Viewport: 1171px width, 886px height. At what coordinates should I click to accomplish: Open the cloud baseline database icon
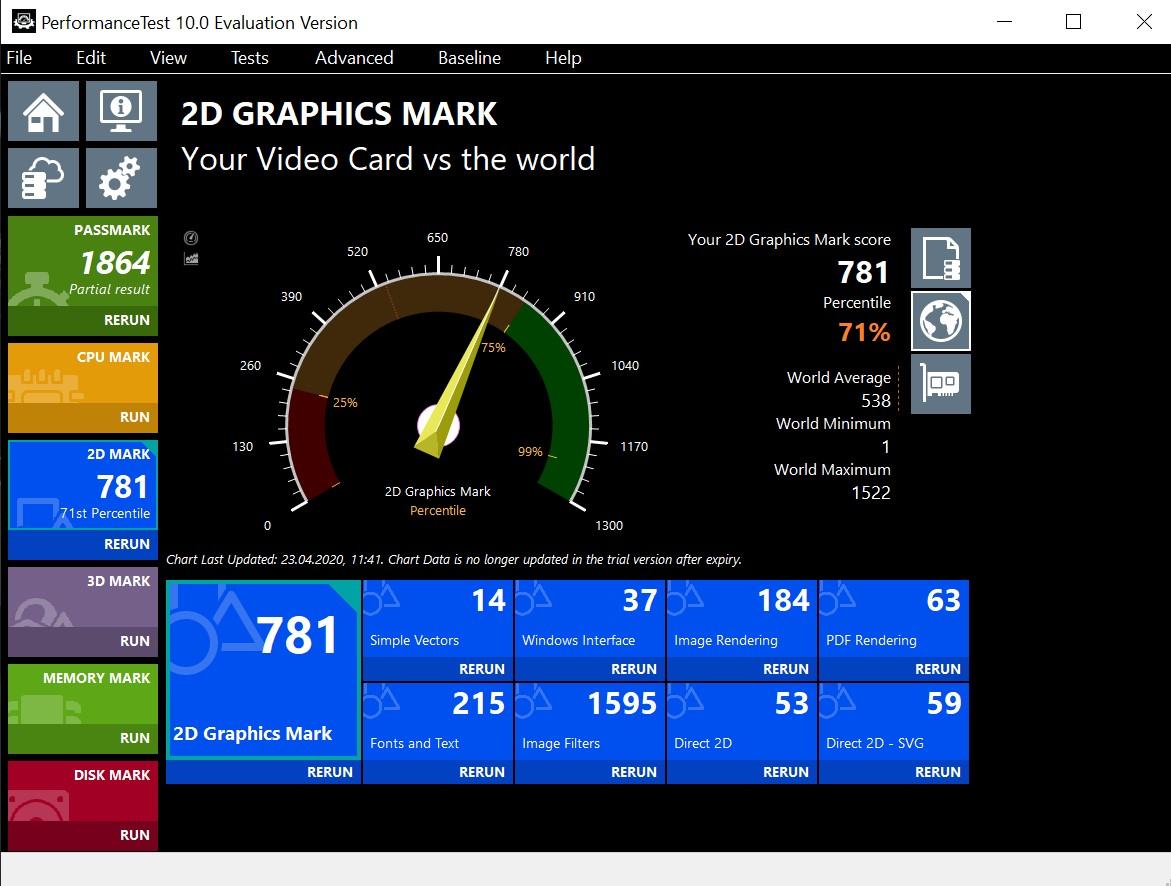tap(43, 178)
